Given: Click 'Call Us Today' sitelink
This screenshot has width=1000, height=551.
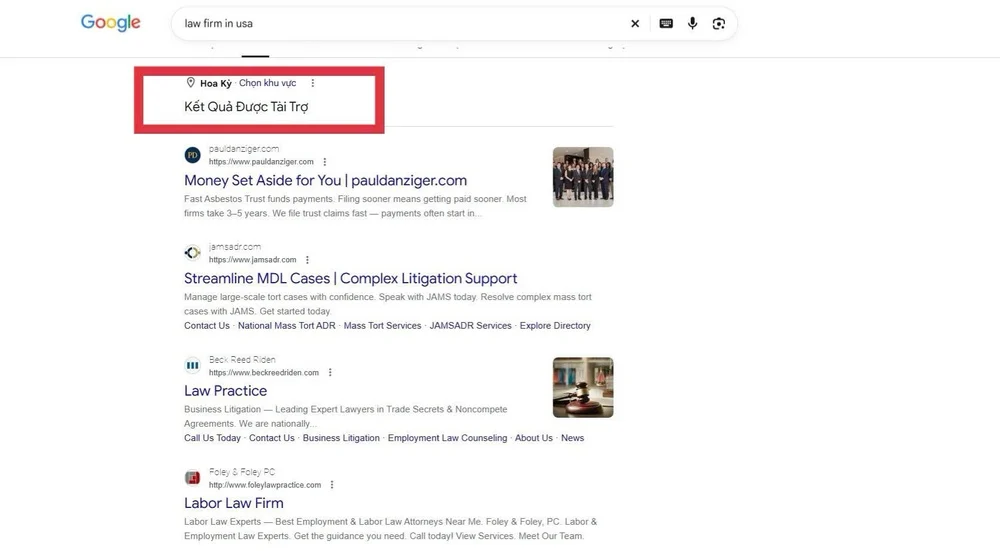Looking at the screenshot, I should click(x=212, y=437).
